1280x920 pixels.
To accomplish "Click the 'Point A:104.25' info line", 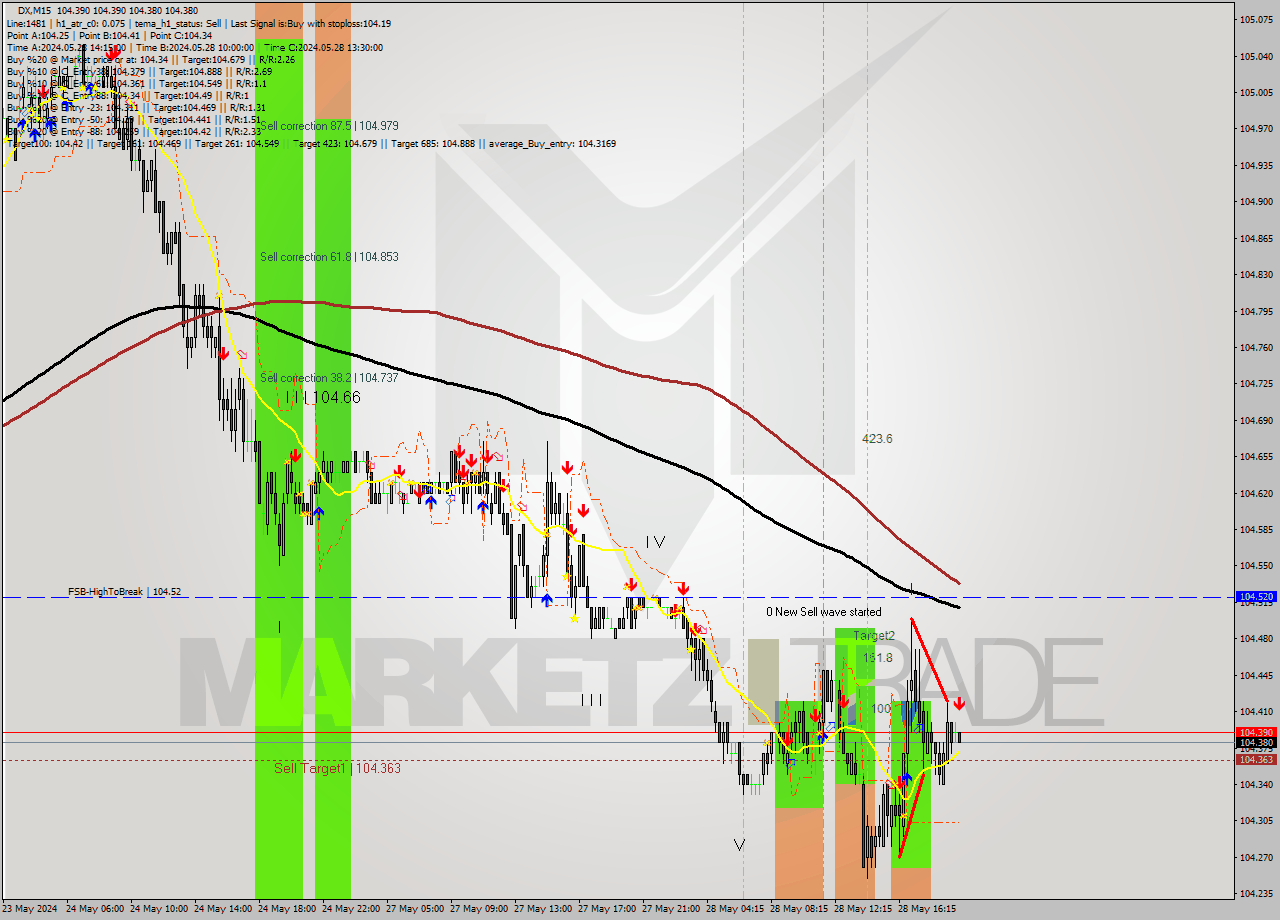I will click(x=37, y=35).
